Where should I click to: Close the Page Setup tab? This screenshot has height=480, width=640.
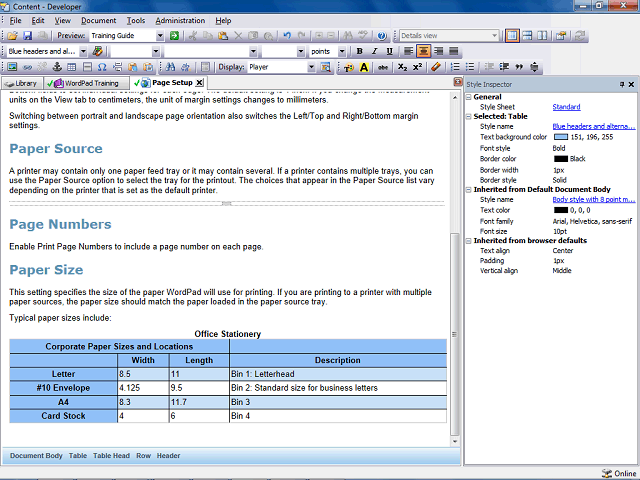(199, 82)
